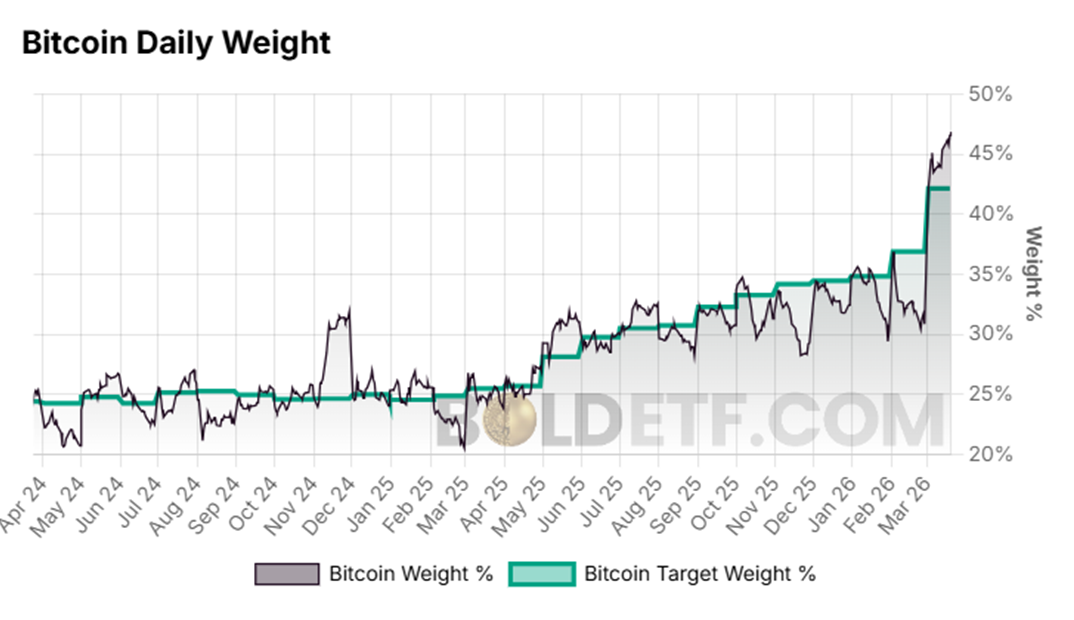The height and width of the screenshot is (620, 1074).
Task: Click the vertical Weight % axis title
Action: click(x=1034, y=273)
